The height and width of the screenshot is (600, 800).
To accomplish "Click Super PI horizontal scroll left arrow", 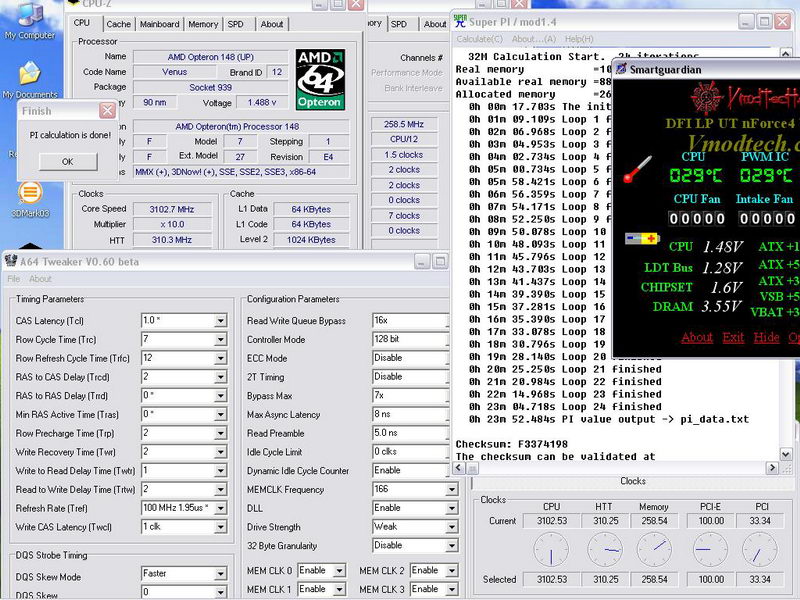I will point(459,467).
